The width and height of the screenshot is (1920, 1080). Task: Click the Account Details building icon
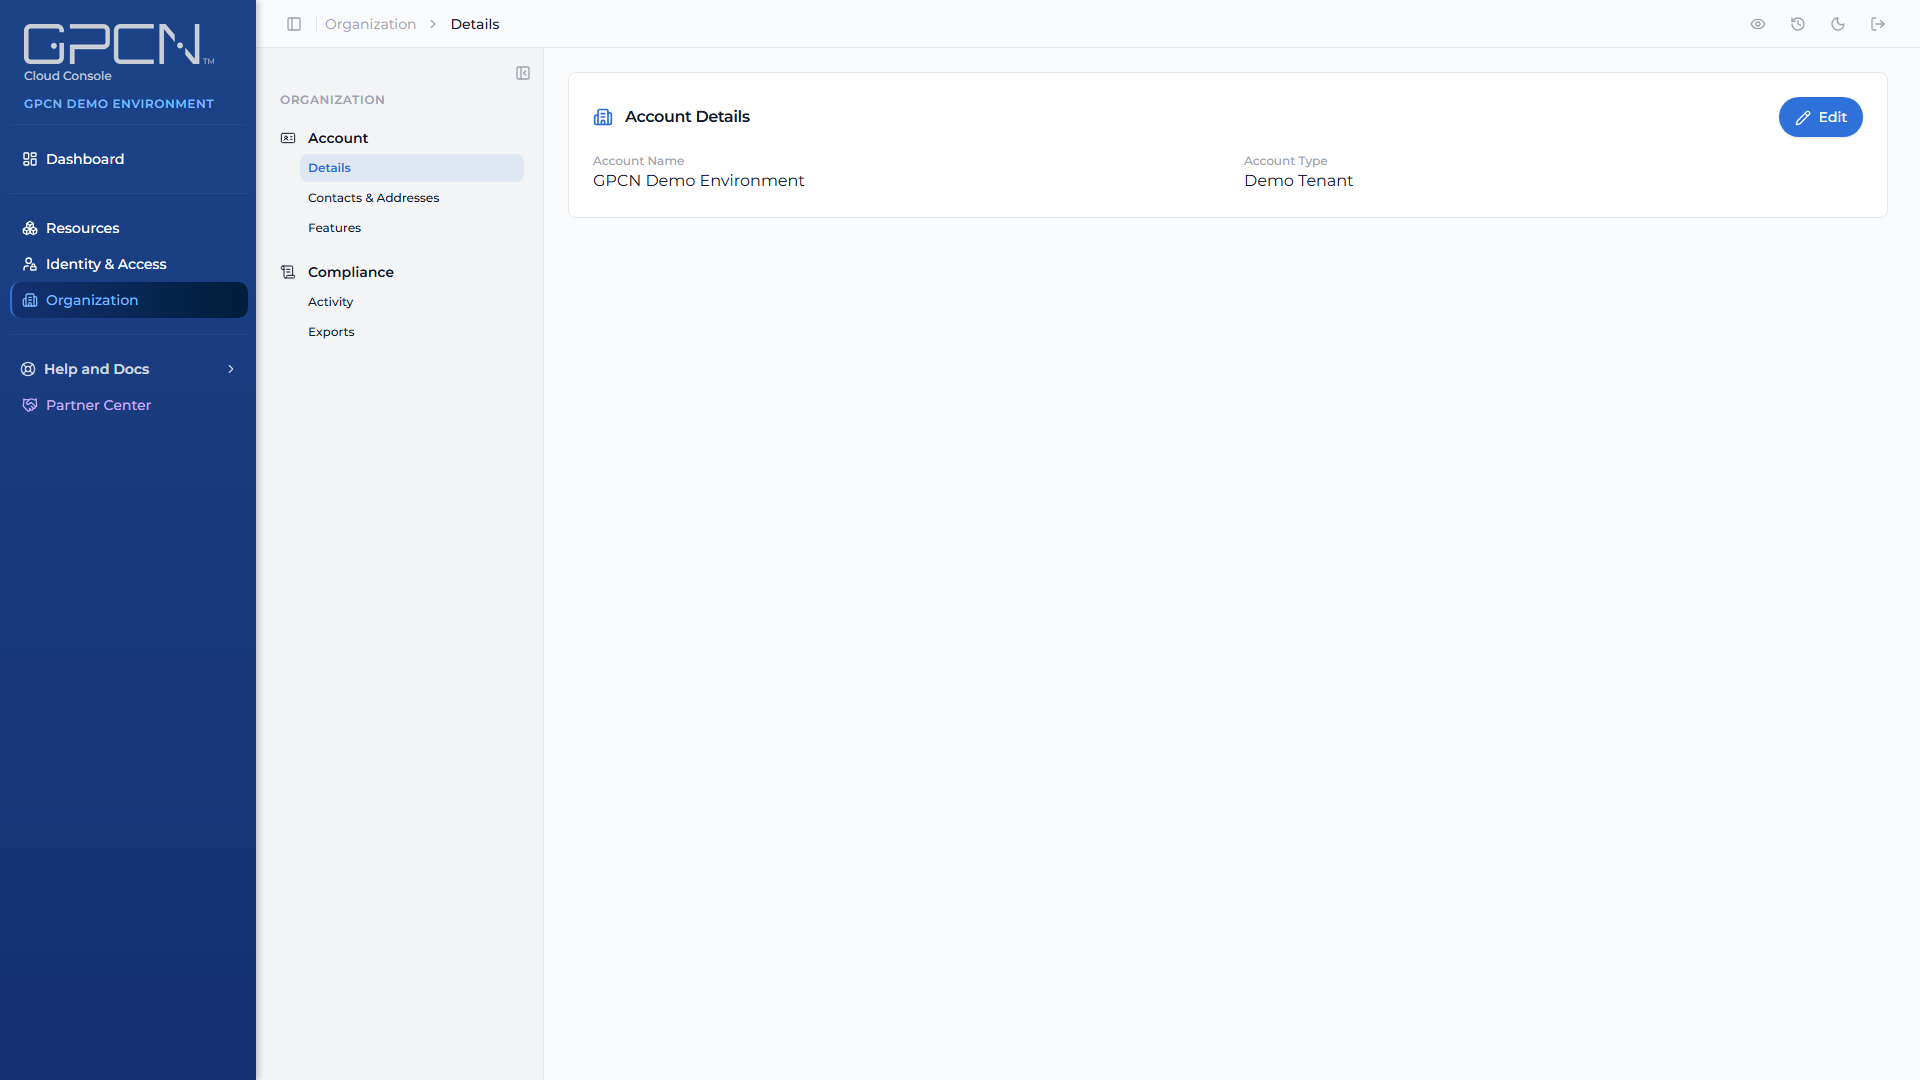coord(603,117)
